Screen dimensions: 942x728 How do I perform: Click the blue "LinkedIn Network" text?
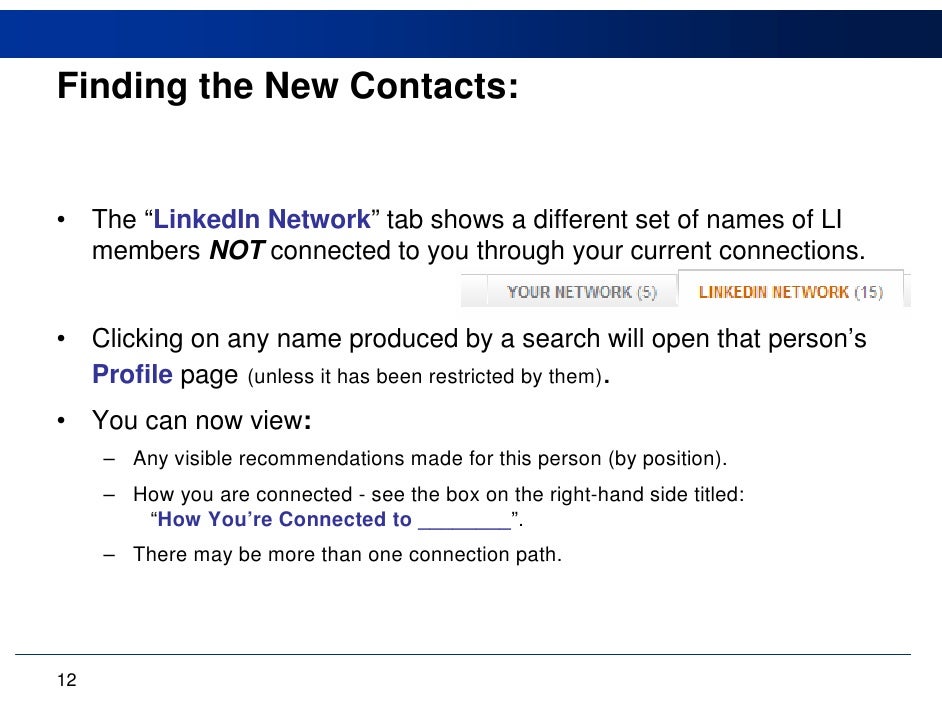[x=262, y=219]
